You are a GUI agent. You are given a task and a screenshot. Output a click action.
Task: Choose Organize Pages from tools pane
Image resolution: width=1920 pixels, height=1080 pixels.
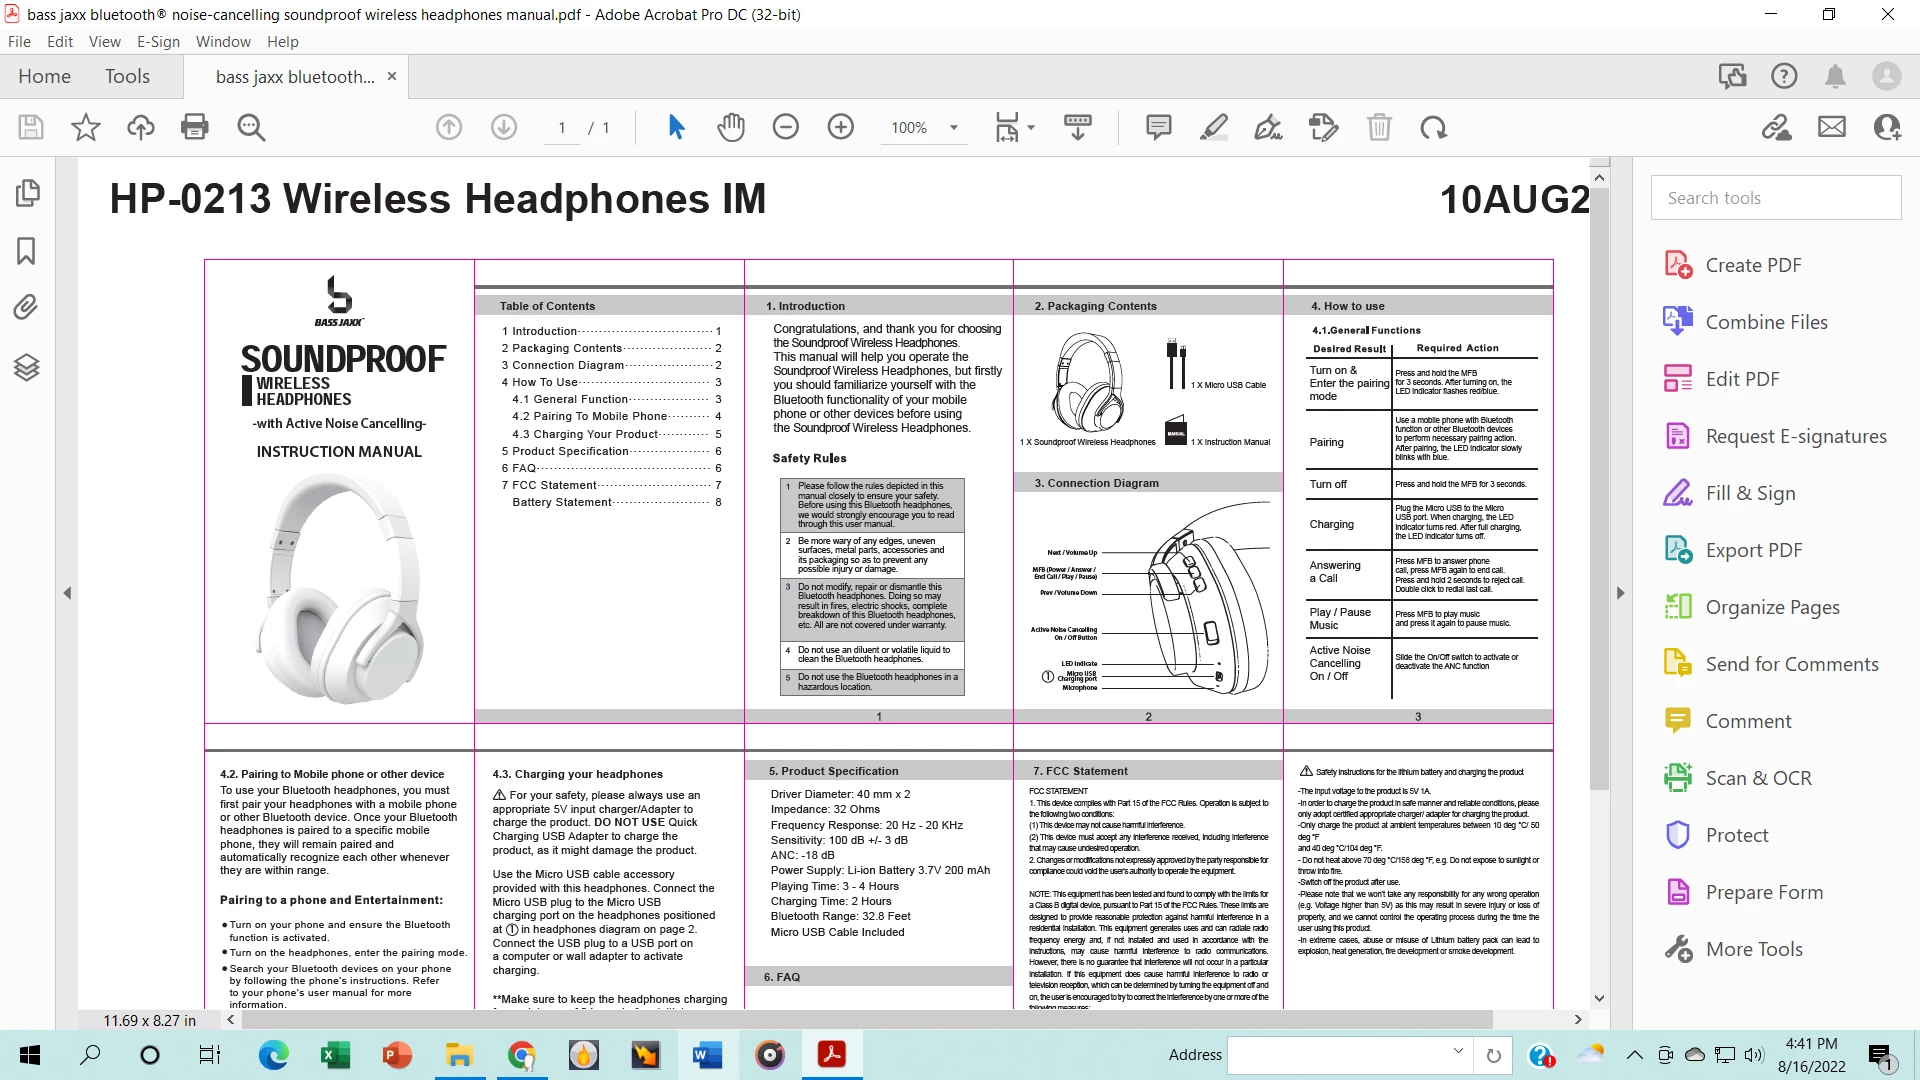click(x=1772, y=607)
